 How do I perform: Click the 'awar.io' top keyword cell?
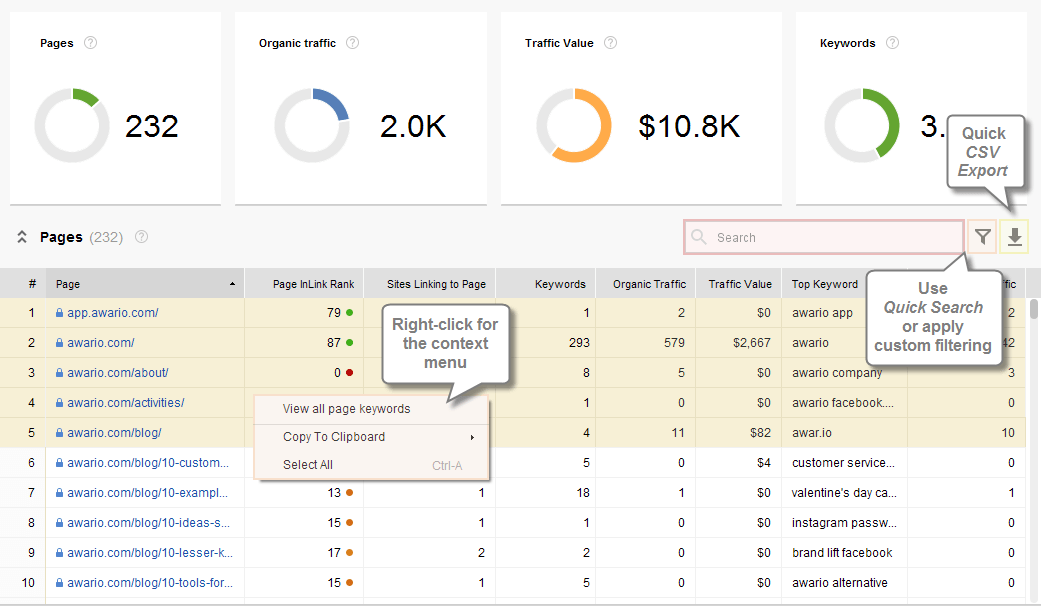pos(811,433)
